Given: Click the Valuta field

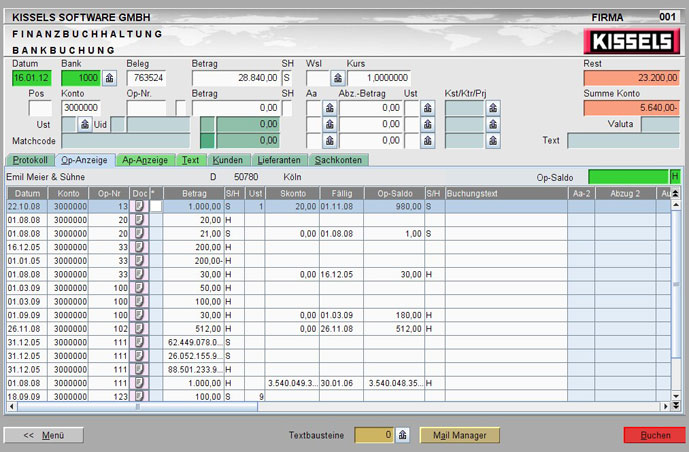Looking at the screenshot, I should click(x=660, y=124).
